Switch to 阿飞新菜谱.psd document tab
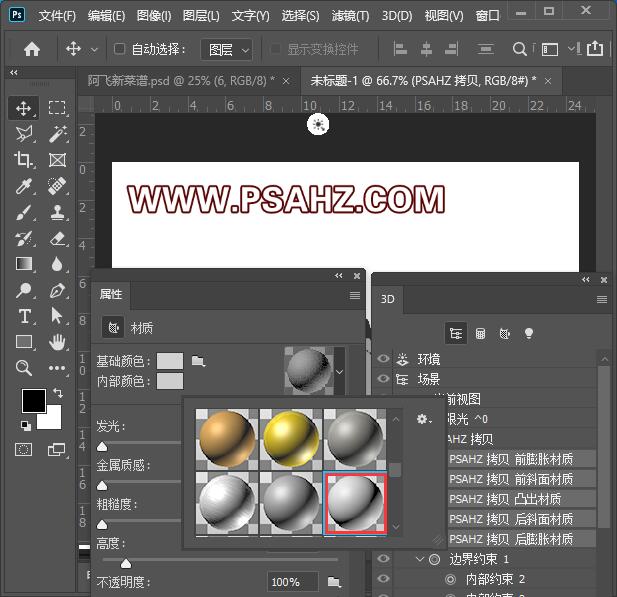The height and width of the screenshot is (597, 617). 181,81
